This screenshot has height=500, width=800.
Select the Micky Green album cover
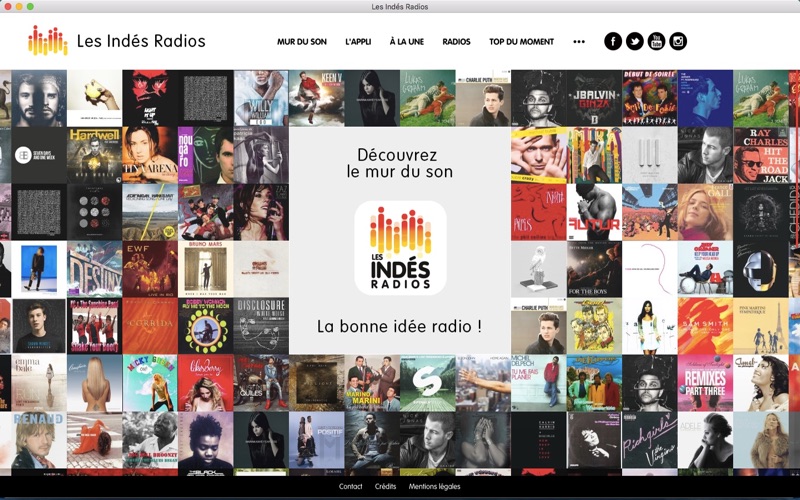tap(150, 383)
